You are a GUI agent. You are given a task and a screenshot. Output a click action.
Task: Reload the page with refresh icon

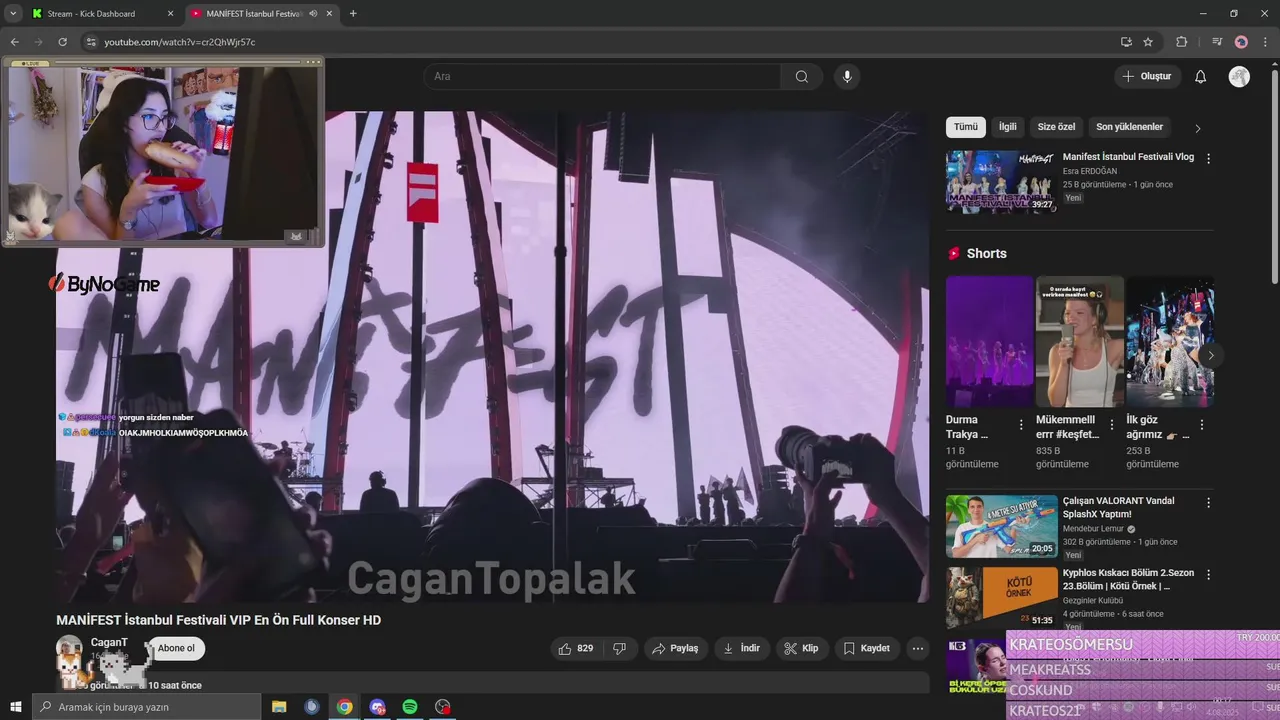pyautogui.click(x=62, y=42)
